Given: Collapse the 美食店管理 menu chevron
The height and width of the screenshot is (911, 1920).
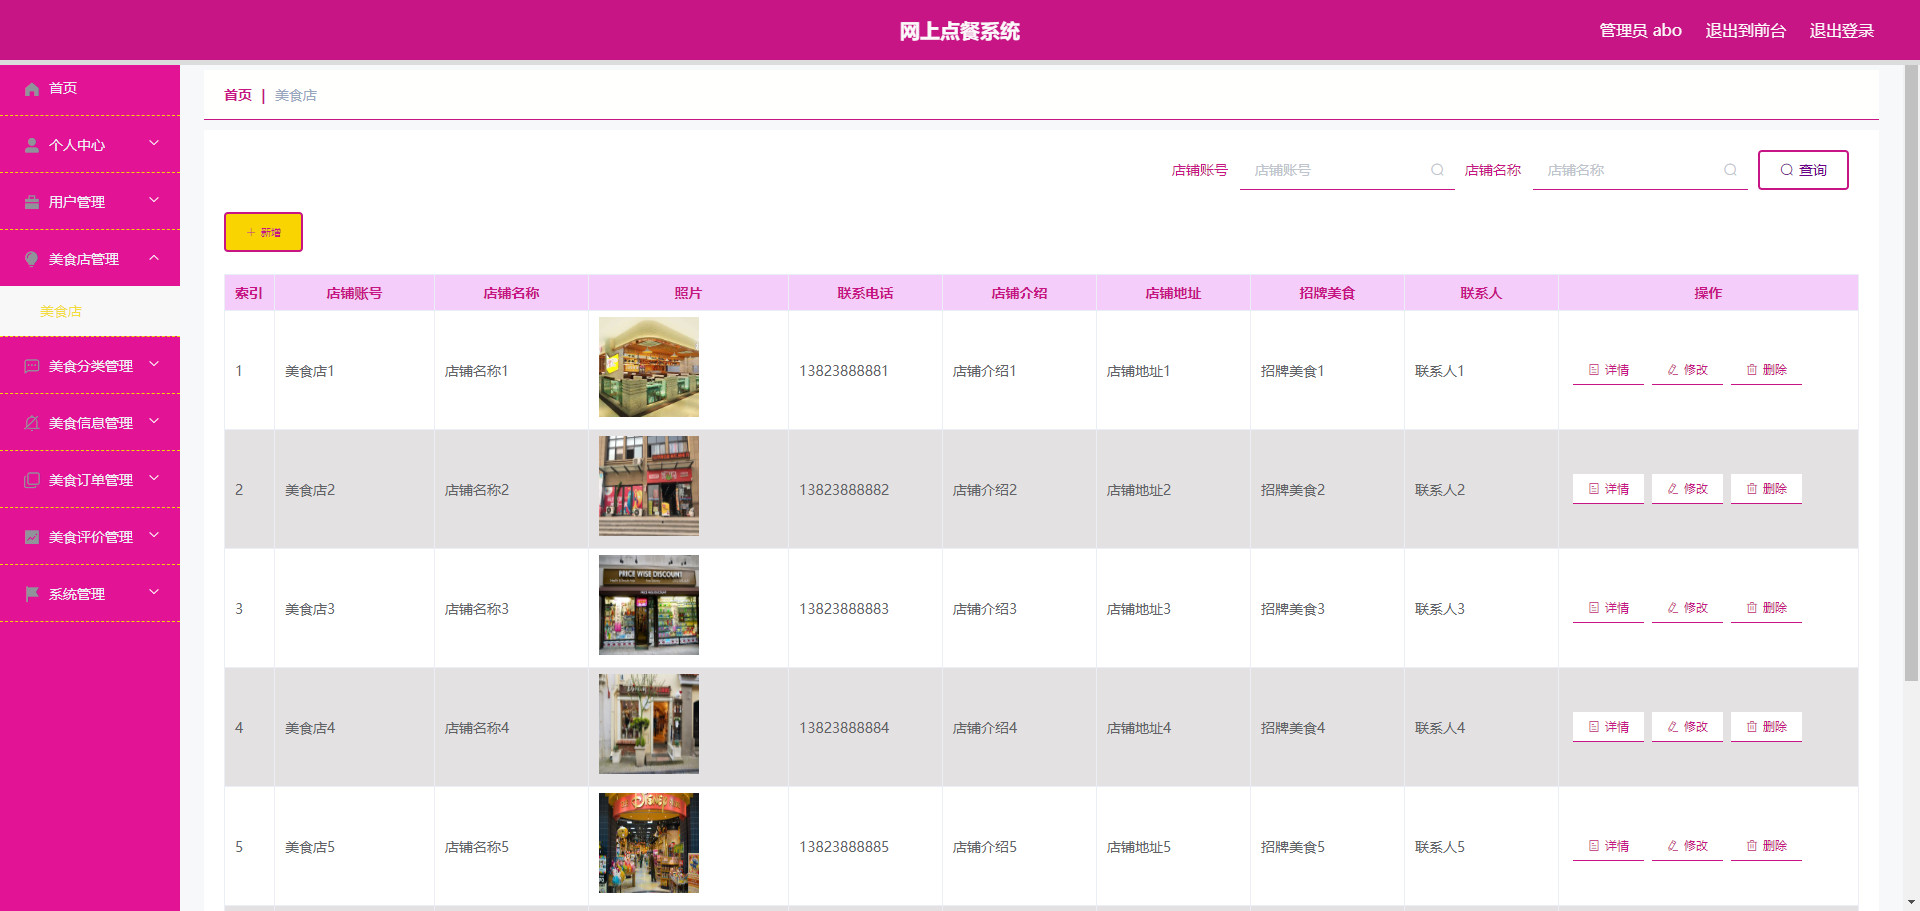Looking at the screenshot, I should [x=154, y=257].
